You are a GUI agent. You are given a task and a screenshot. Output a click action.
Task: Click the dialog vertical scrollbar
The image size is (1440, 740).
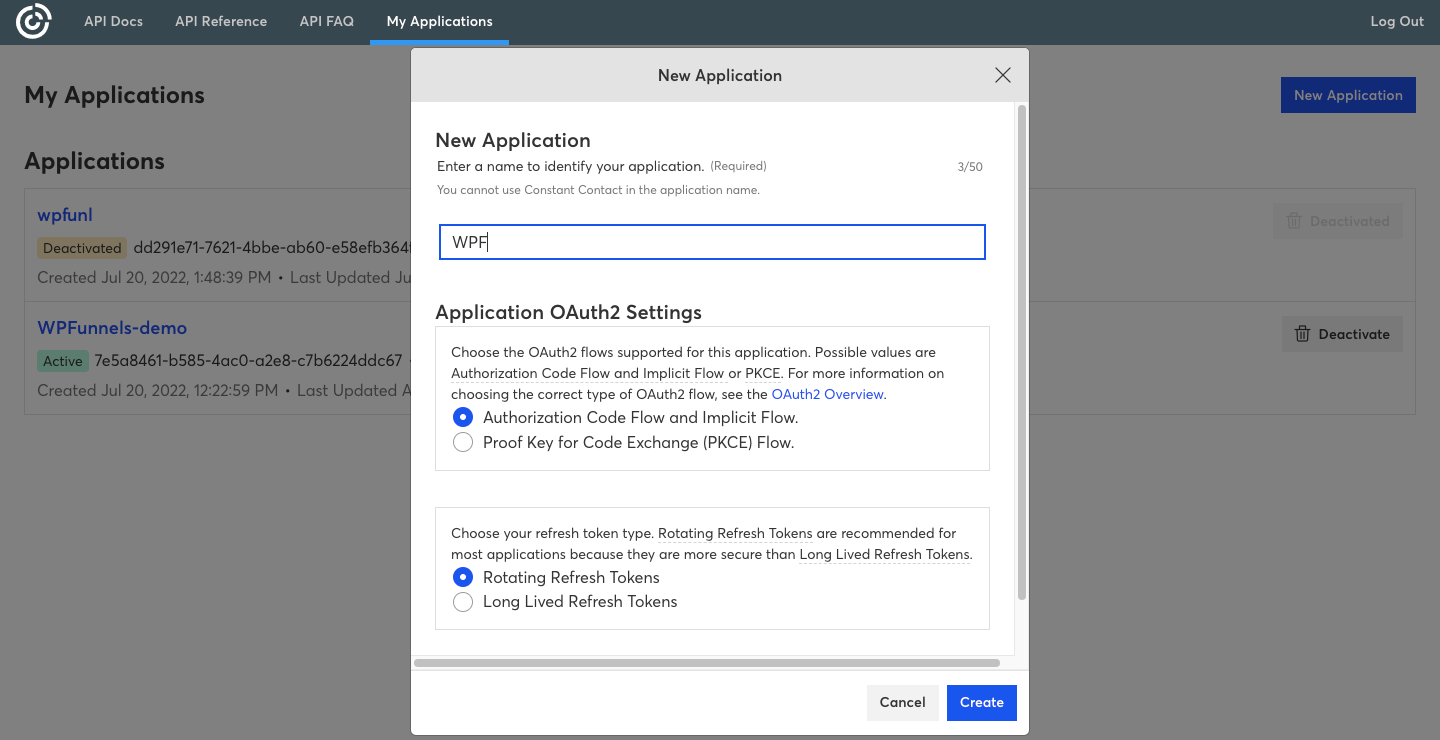point(1022,352)
